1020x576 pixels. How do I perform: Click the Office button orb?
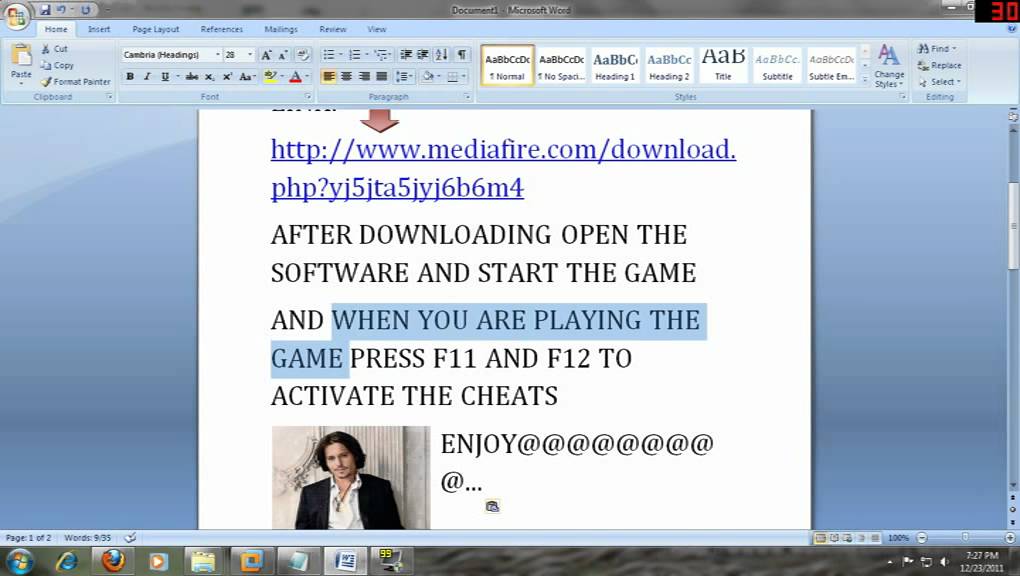click(16, 17)
